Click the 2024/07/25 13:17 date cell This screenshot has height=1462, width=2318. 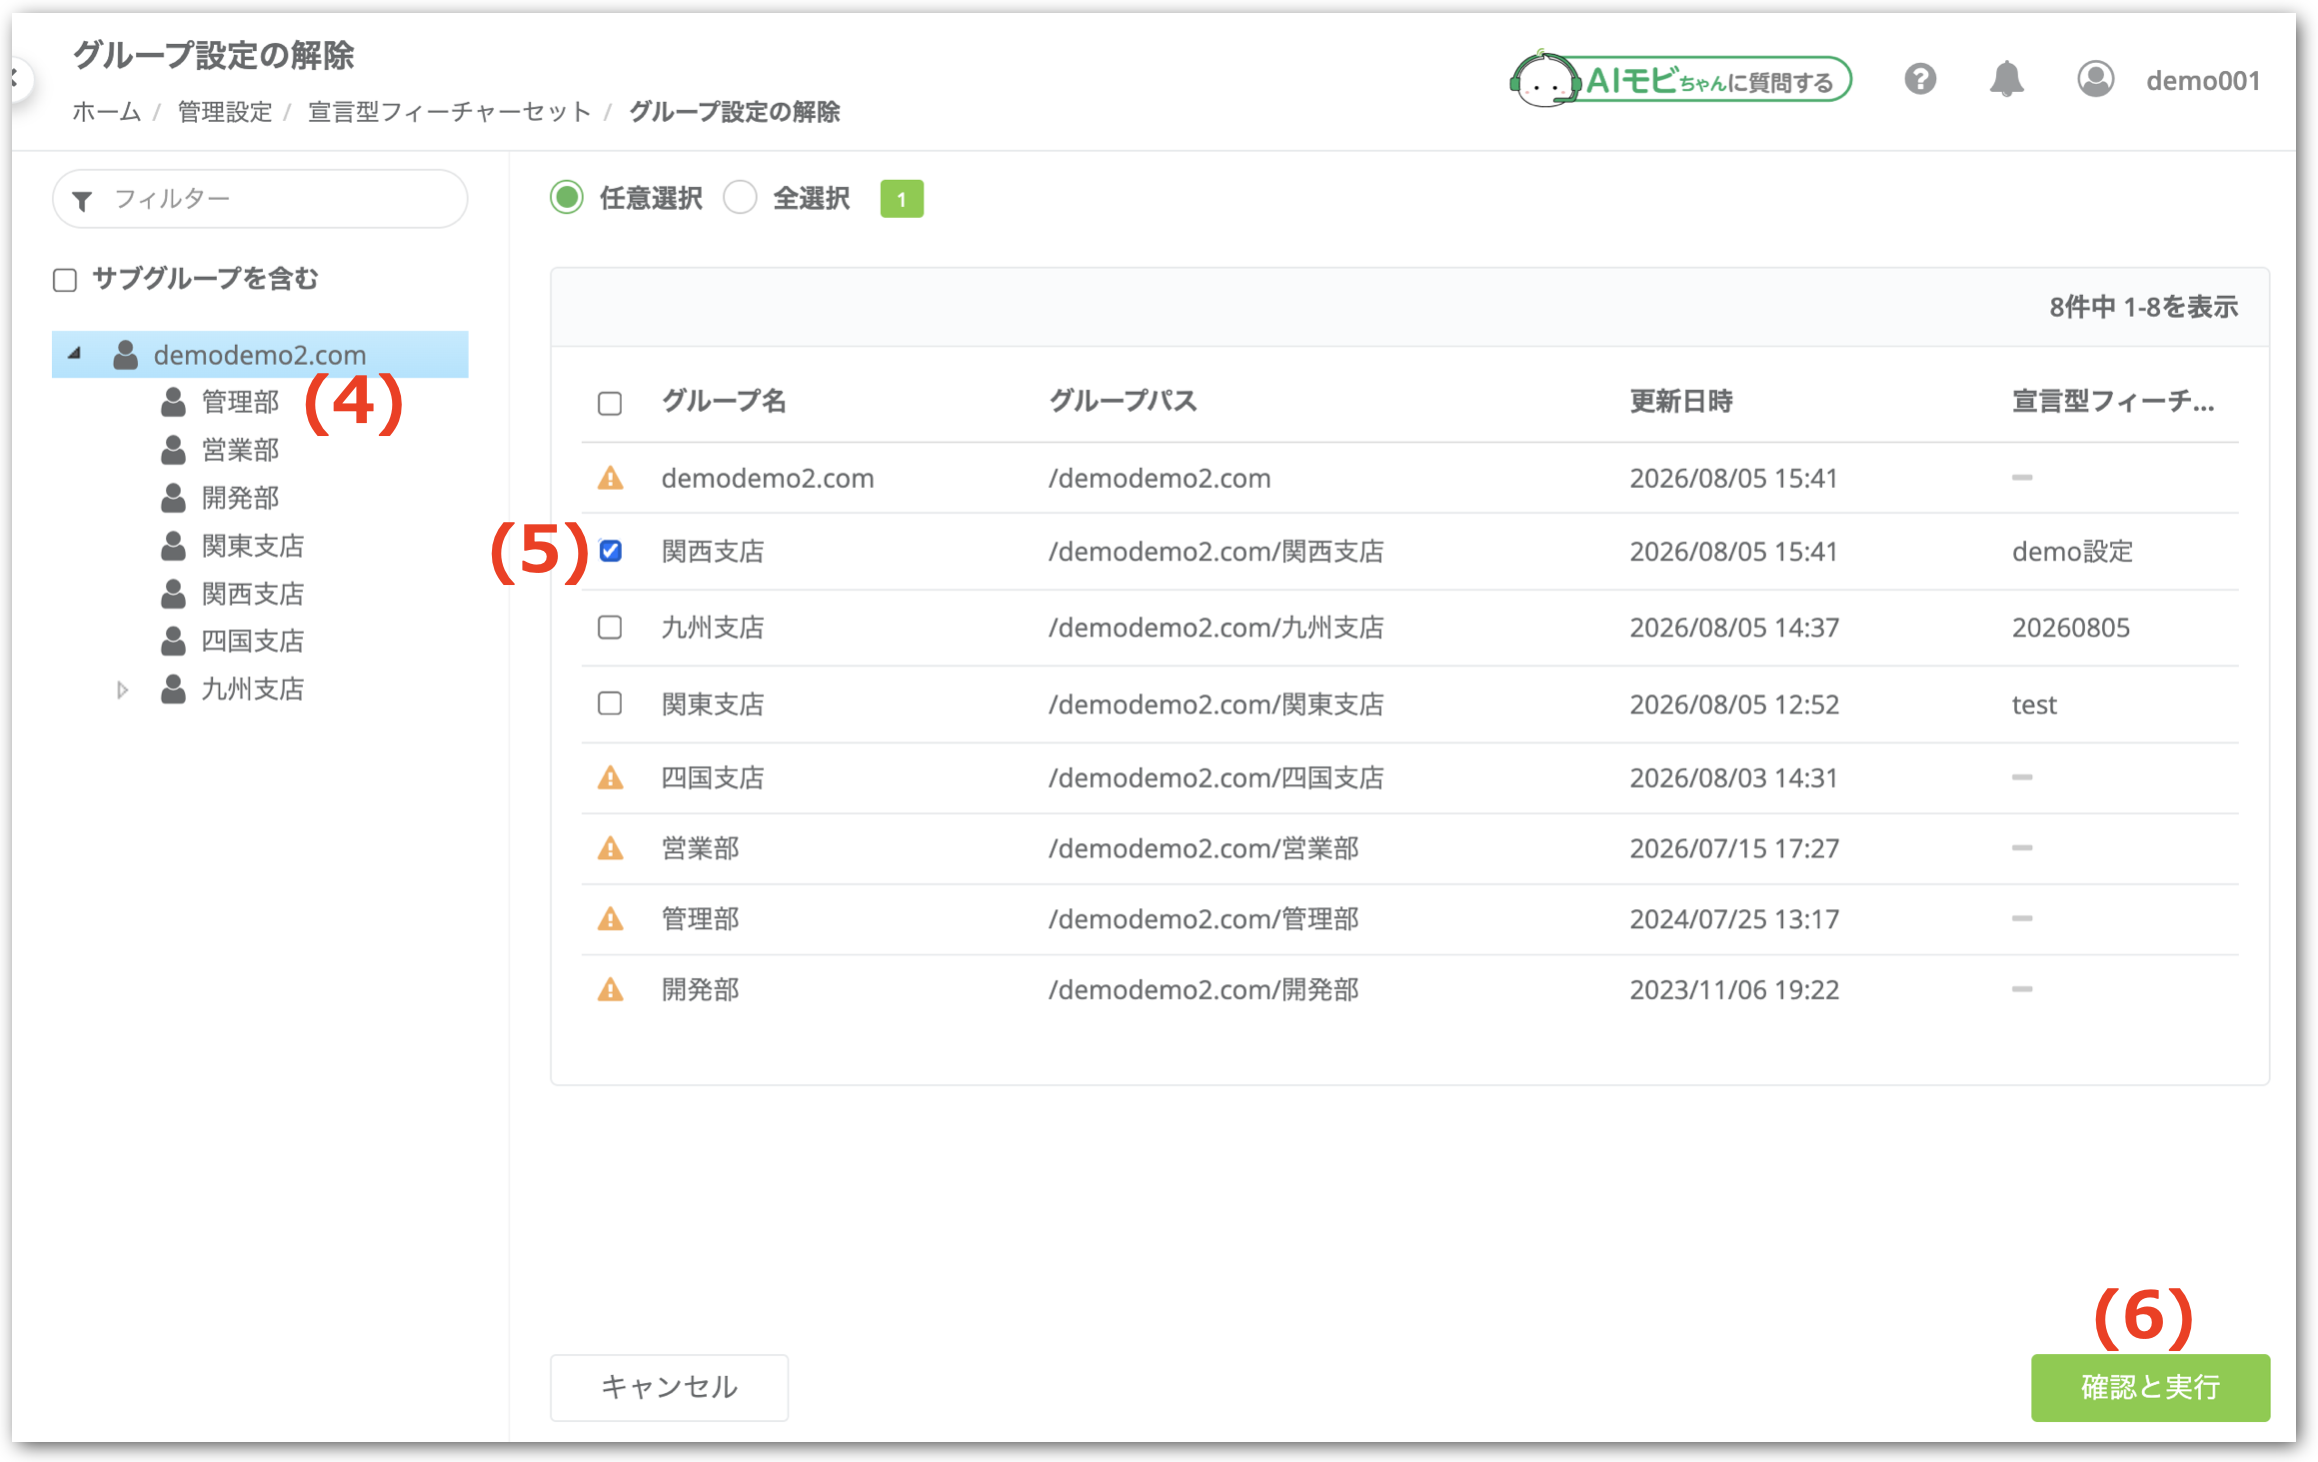[1734, 918]
